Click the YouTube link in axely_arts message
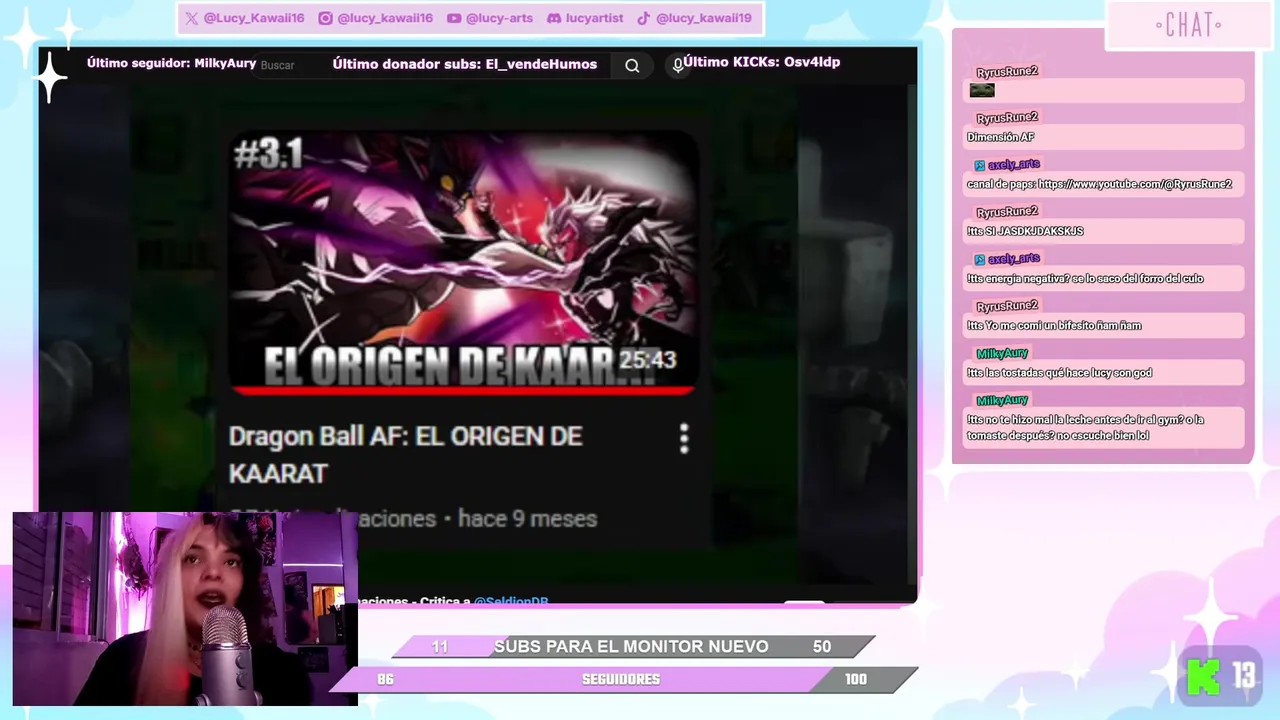Screen dimensions: 1280x720 point(1134,184)
